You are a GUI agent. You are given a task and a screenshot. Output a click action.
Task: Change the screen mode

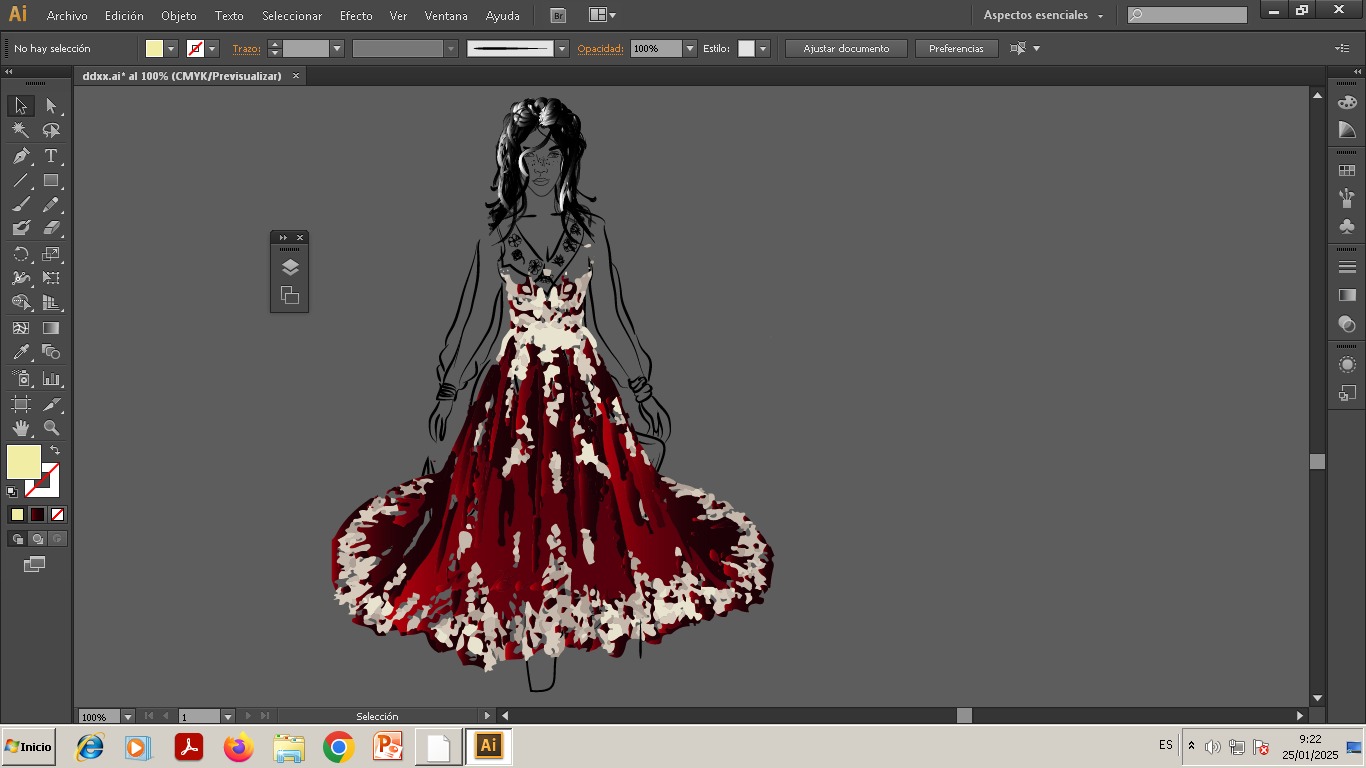34,565
